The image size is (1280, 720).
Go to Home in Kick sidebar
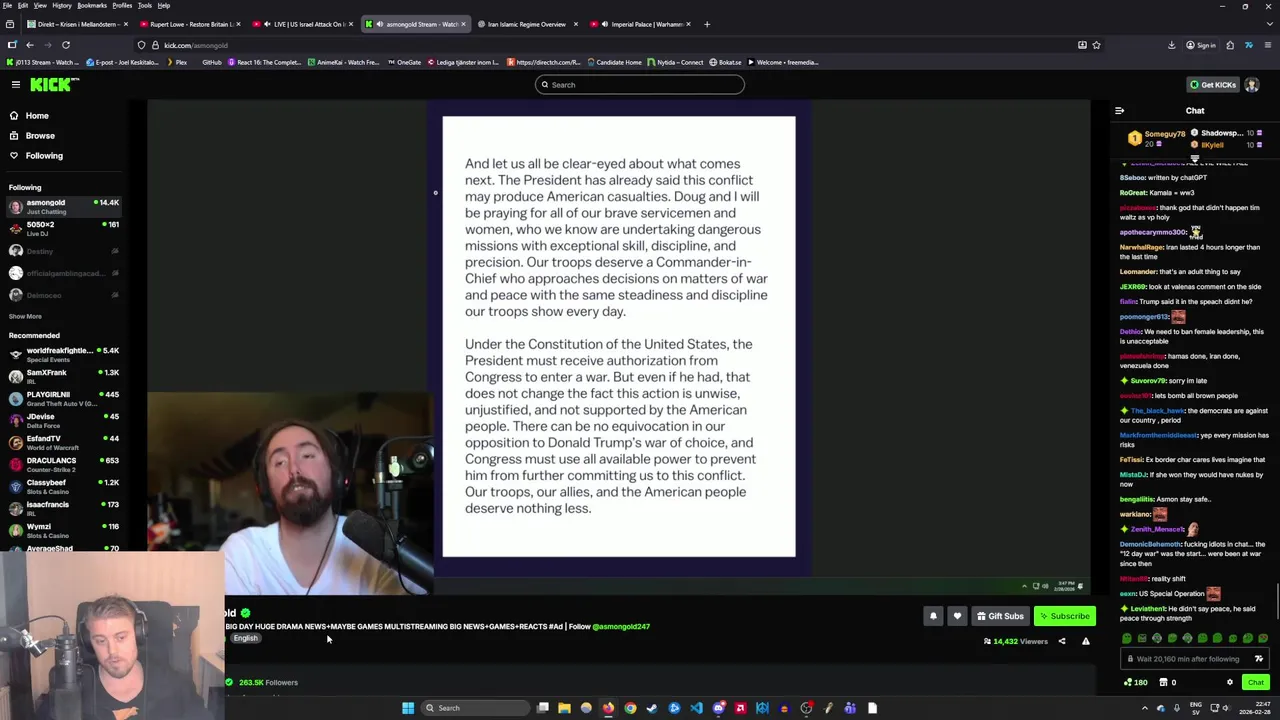click(x=37, y=116)
